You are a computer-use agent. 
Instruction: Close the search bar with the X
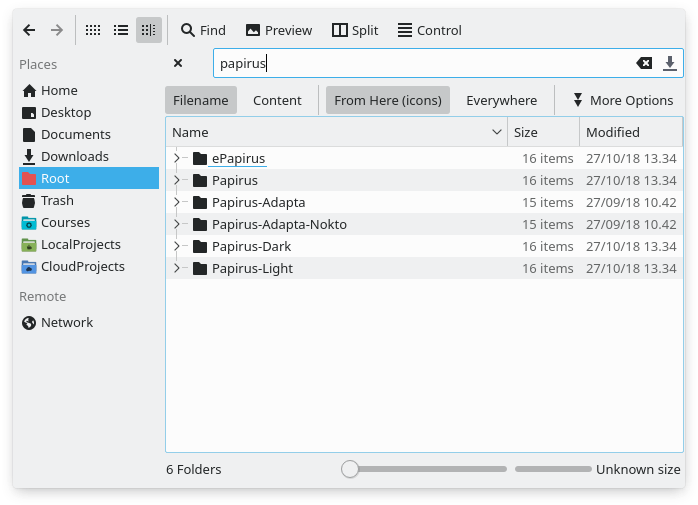click(178, 63)
